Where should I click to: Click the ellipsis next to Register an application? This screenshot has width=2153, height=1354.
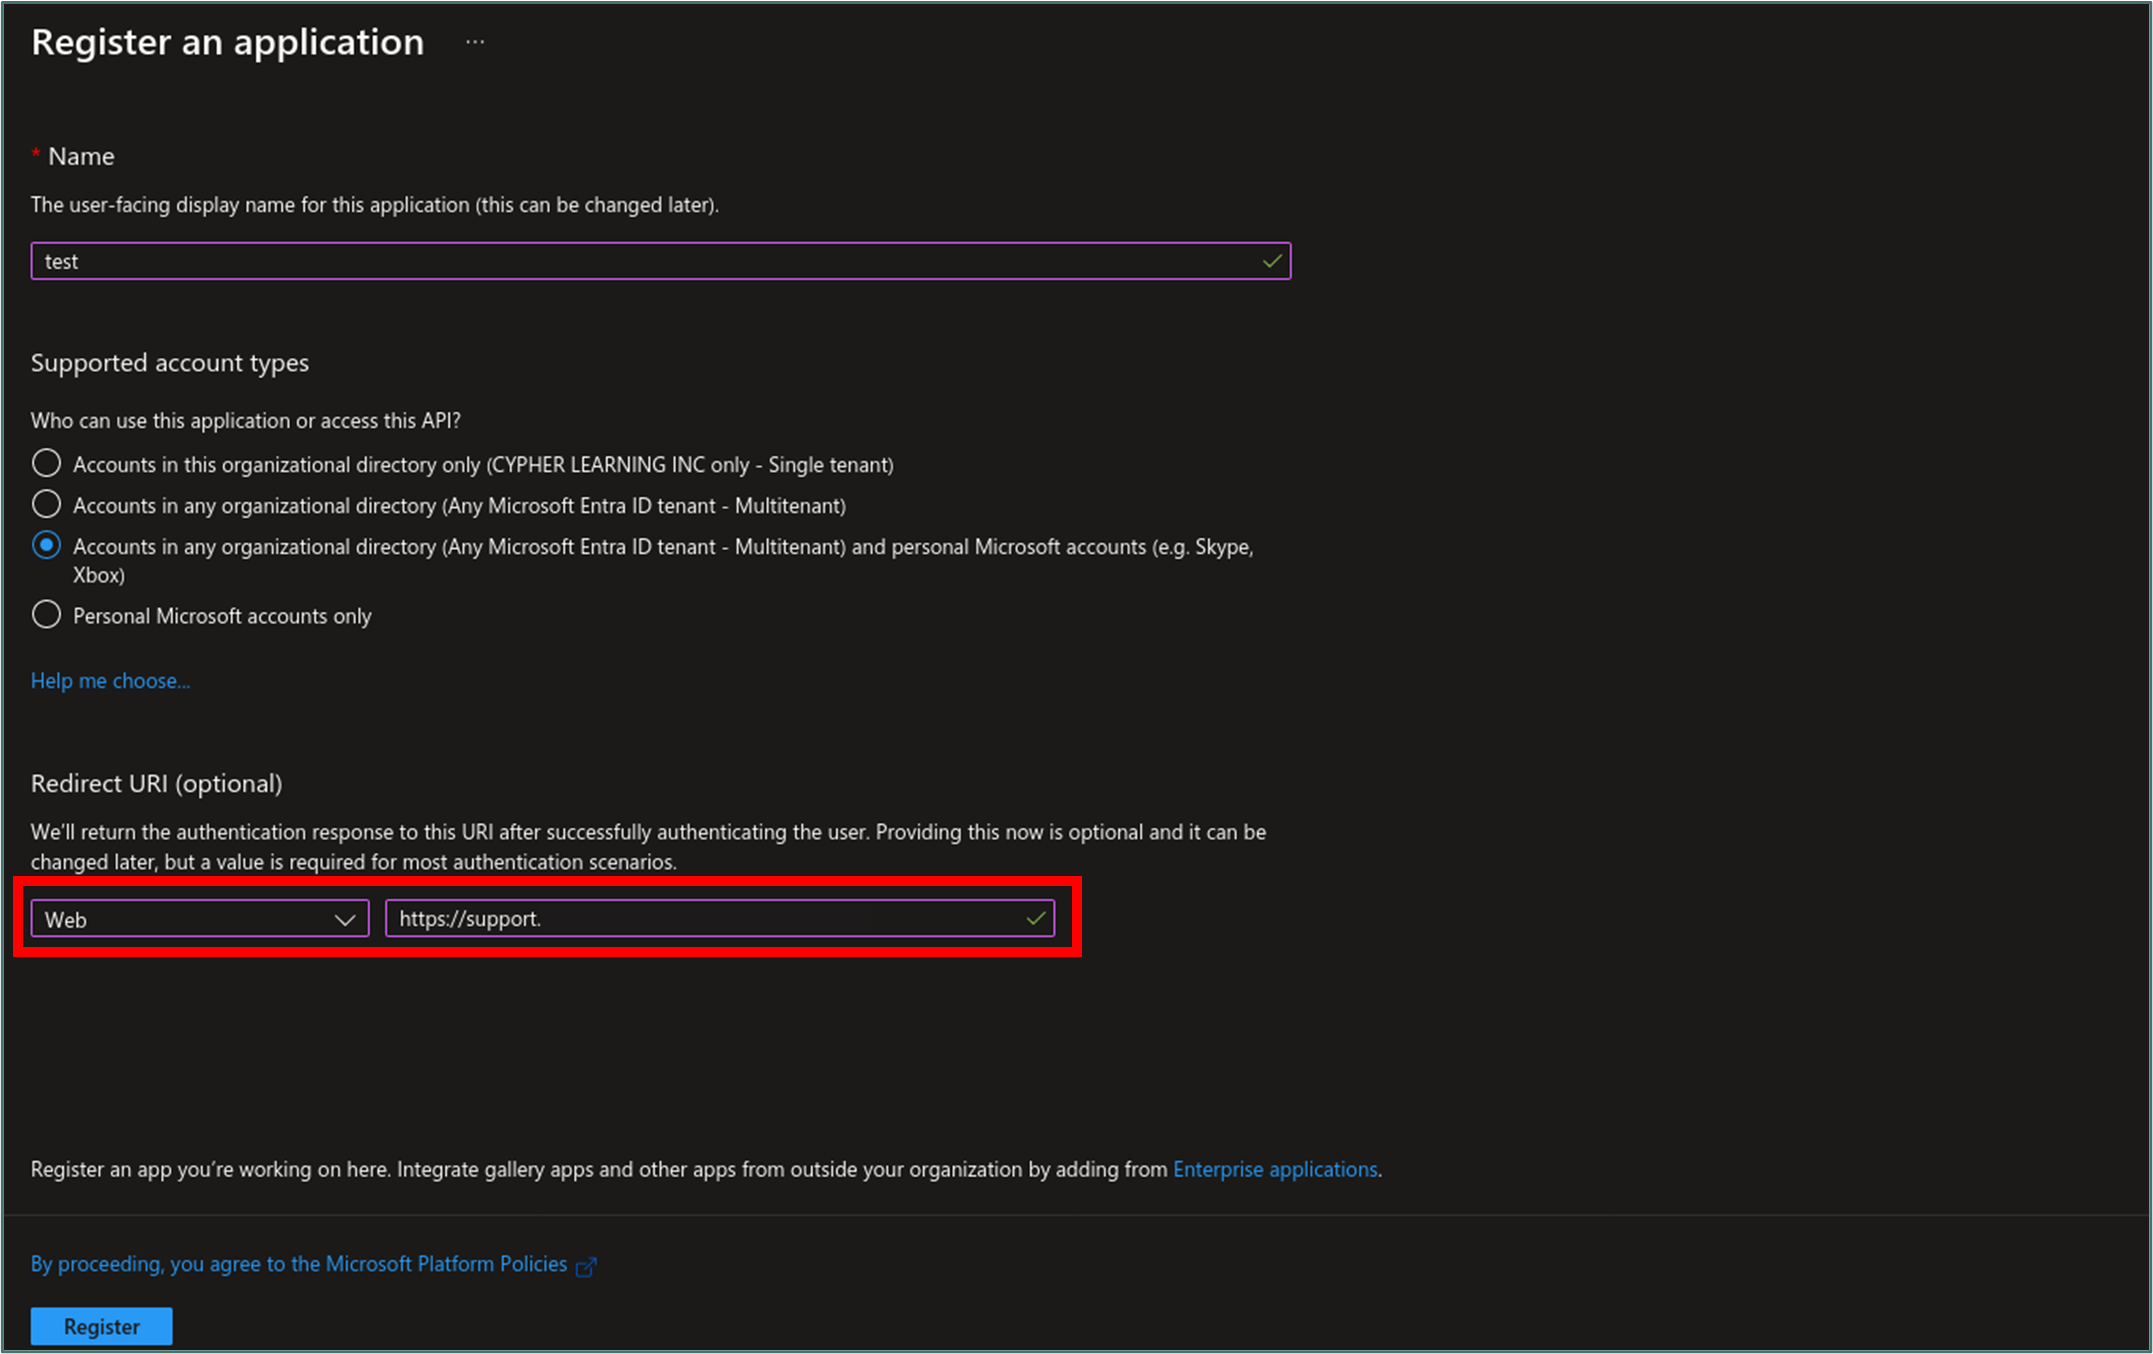(x=475, y=42)
